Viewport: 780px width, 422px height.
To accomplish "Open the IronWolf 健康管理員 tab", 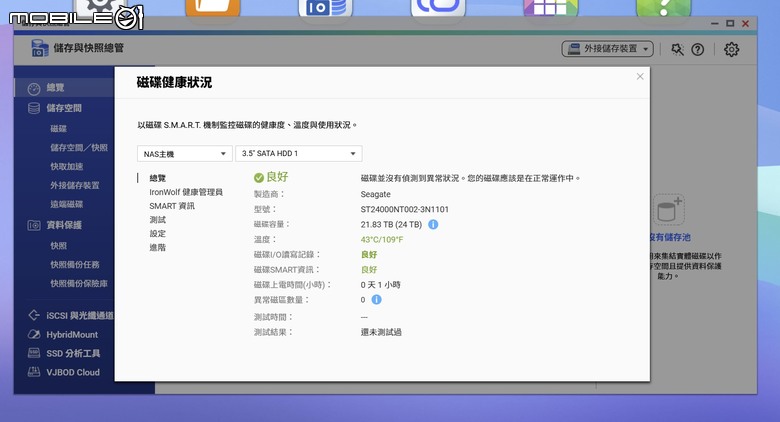I will pyautogui.click(x=186, y=192).
